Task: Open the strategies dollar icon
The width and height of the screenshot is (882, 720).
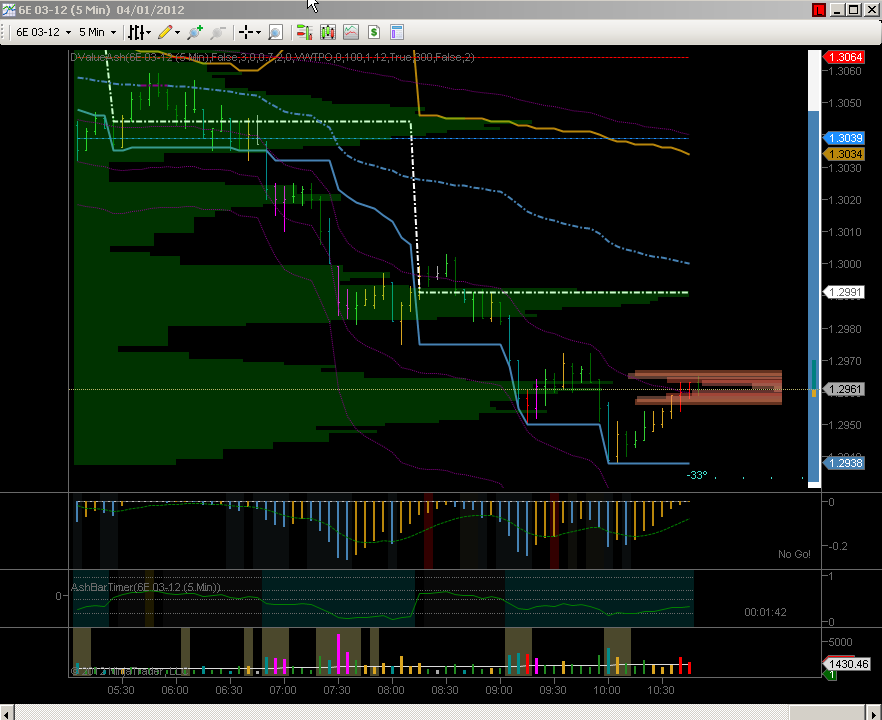Action: pos(374,32)
